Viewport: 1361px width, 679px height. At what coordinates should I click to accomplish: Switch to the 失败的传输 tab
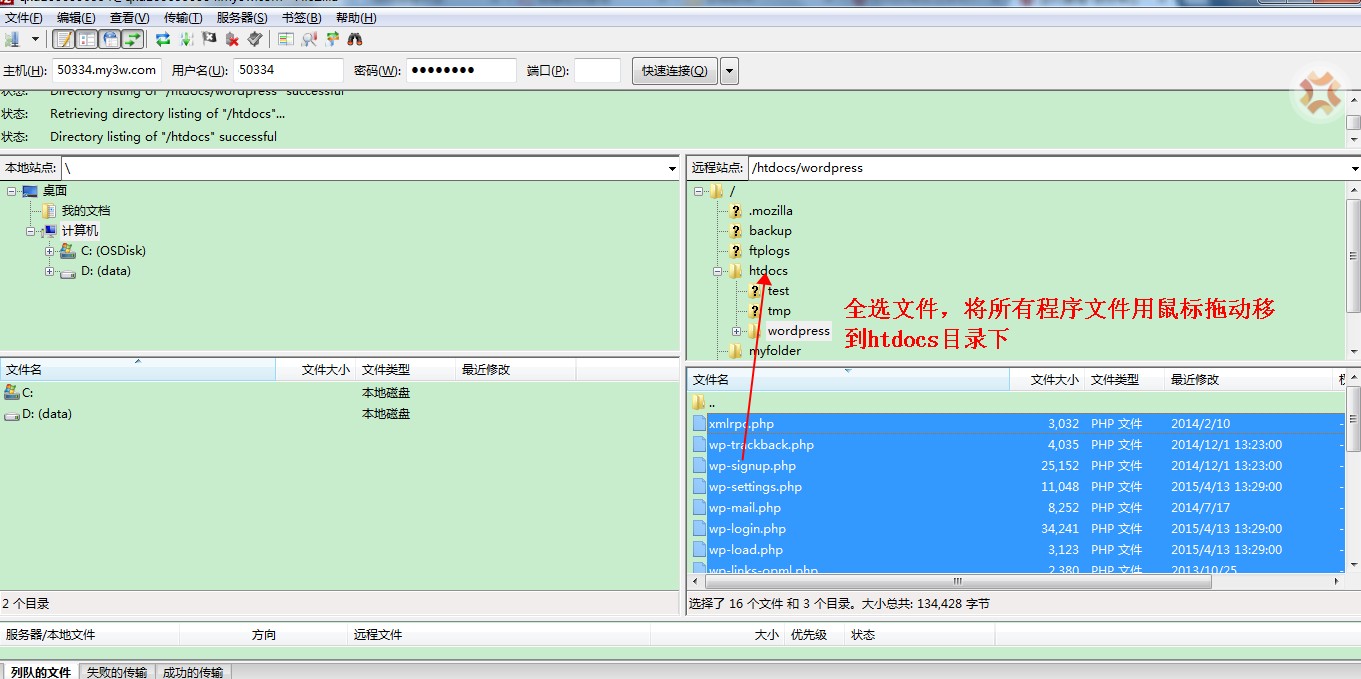coord(117,672)
